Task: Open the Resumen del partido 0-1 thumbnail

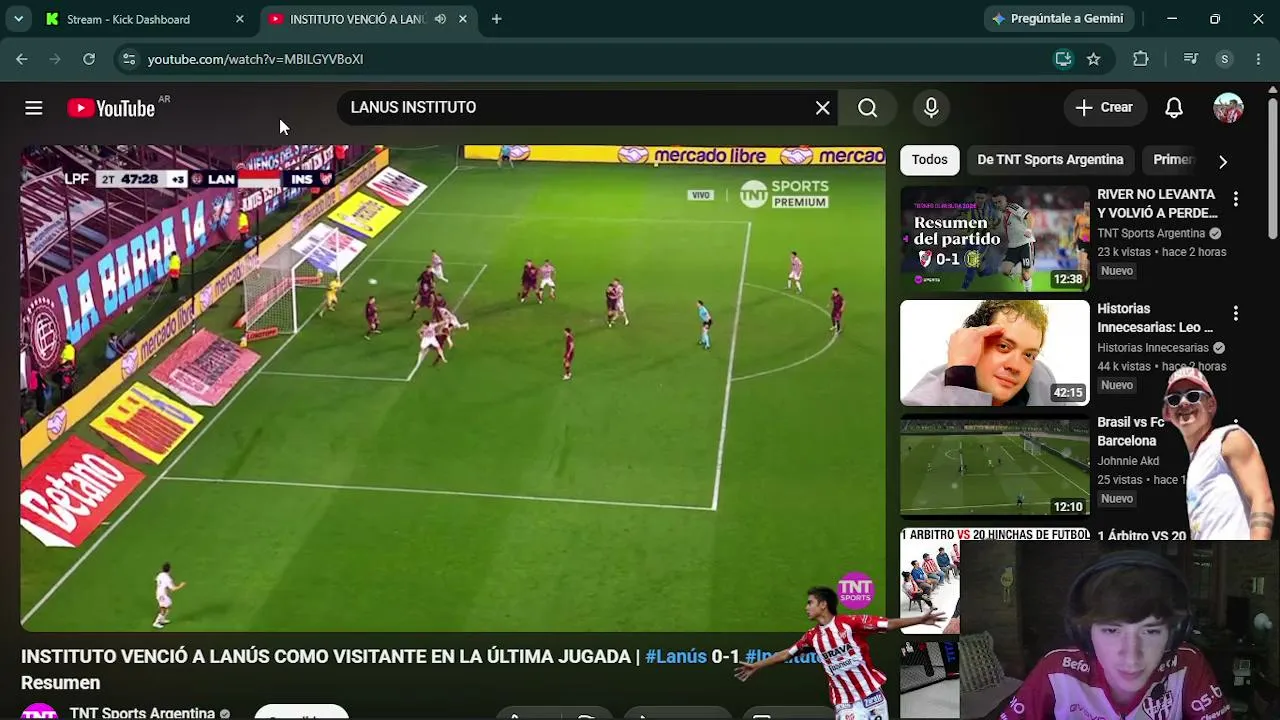Action: [x=994, y=239]
